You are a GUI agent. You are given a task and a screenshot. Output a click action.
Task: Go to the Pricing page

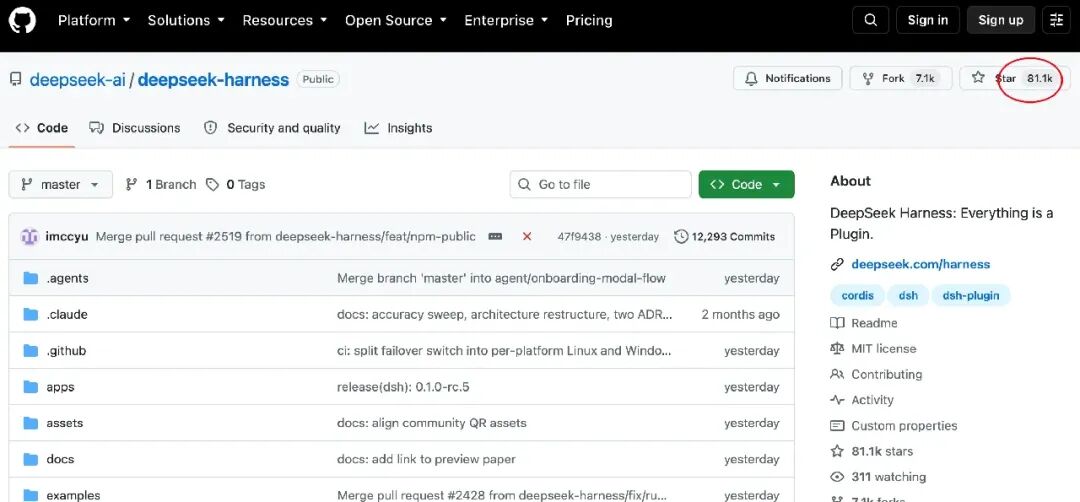[589, 20]
